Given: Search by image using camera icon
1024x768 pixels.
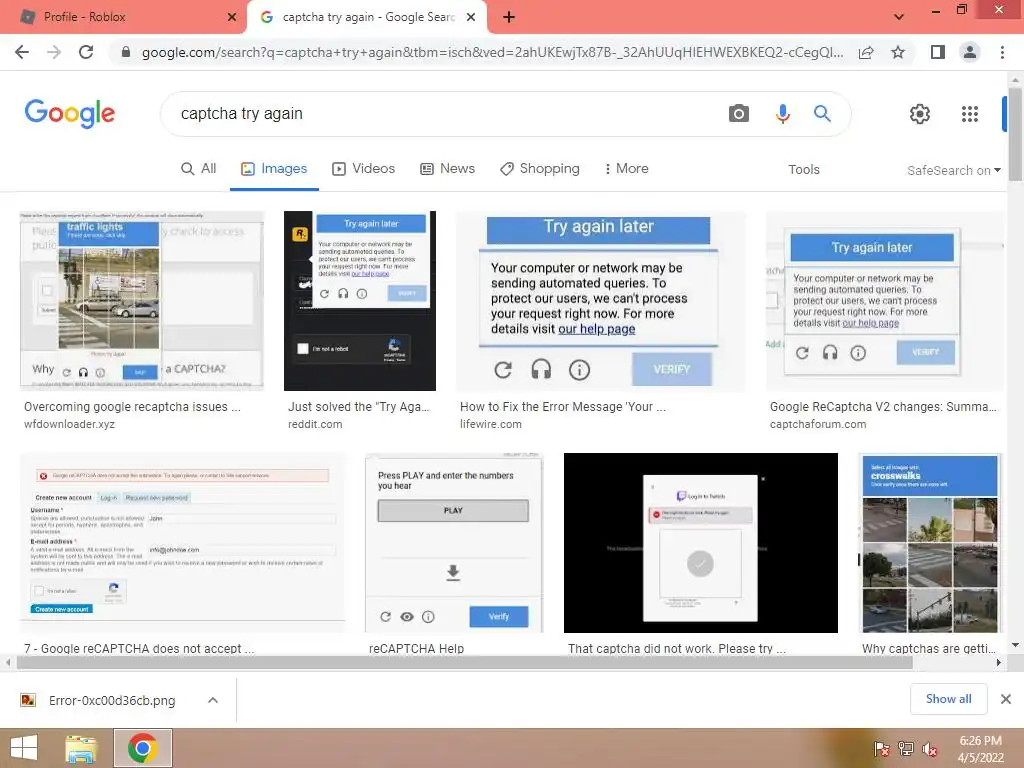Looking at the screenshot, I should tap(739, 114).
